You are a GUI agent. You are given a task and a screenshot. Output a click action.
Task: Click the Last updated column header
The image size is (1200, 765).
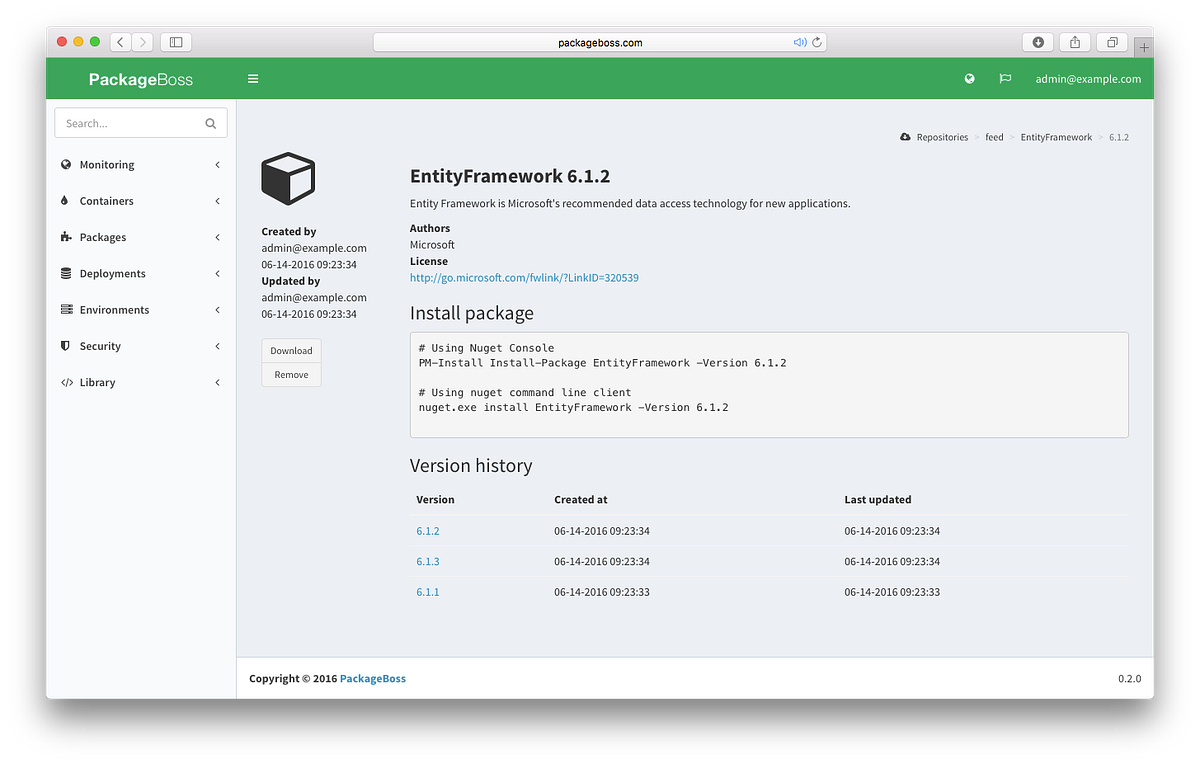(878, 499)
